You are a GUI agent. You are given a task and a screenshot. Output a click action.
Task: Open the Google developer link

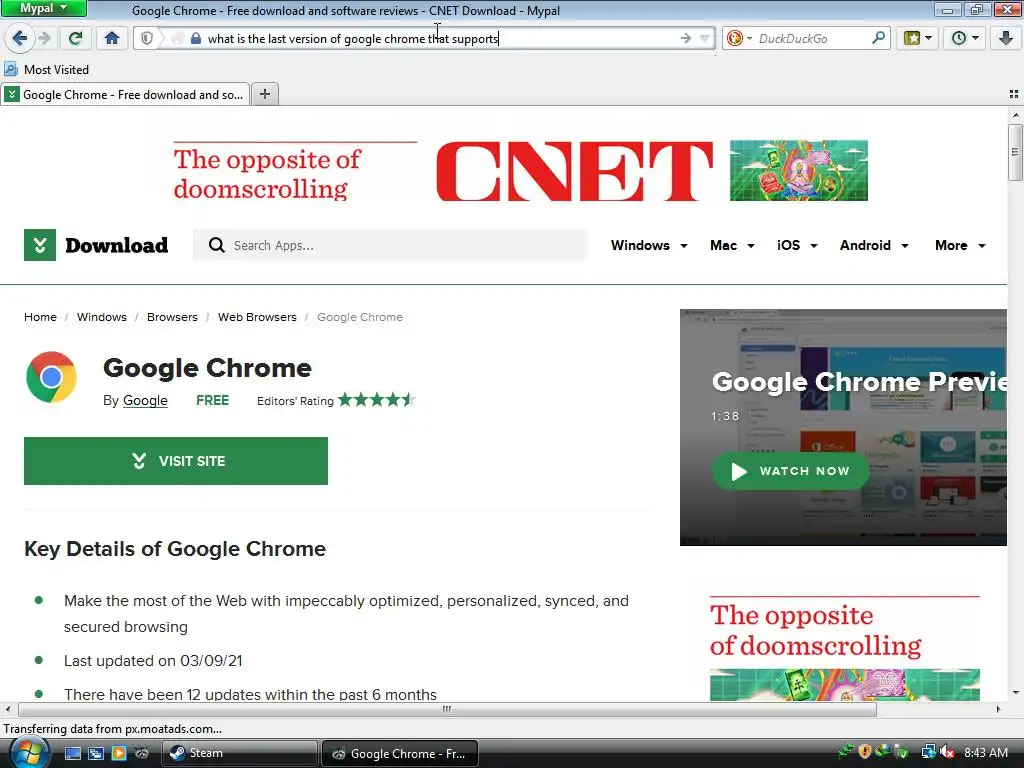(x=145, y=400)
